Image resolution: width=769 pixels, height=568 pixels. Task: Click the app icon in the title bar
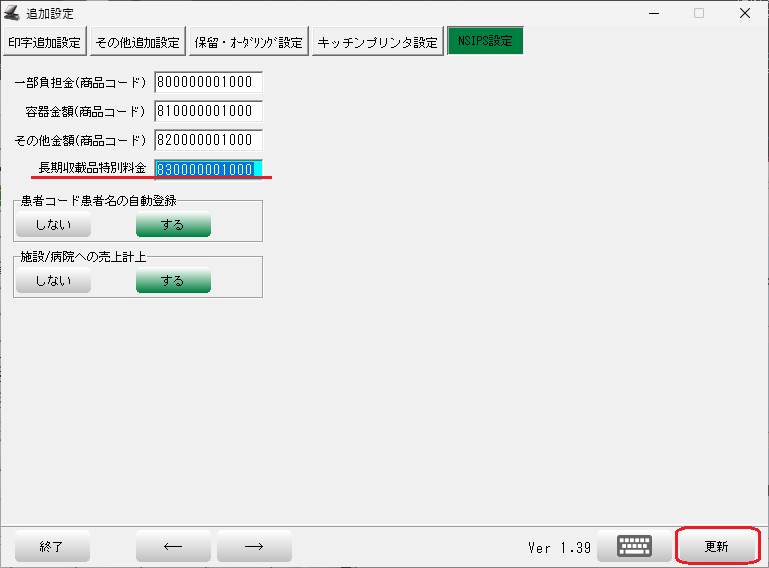pos(13,13)
